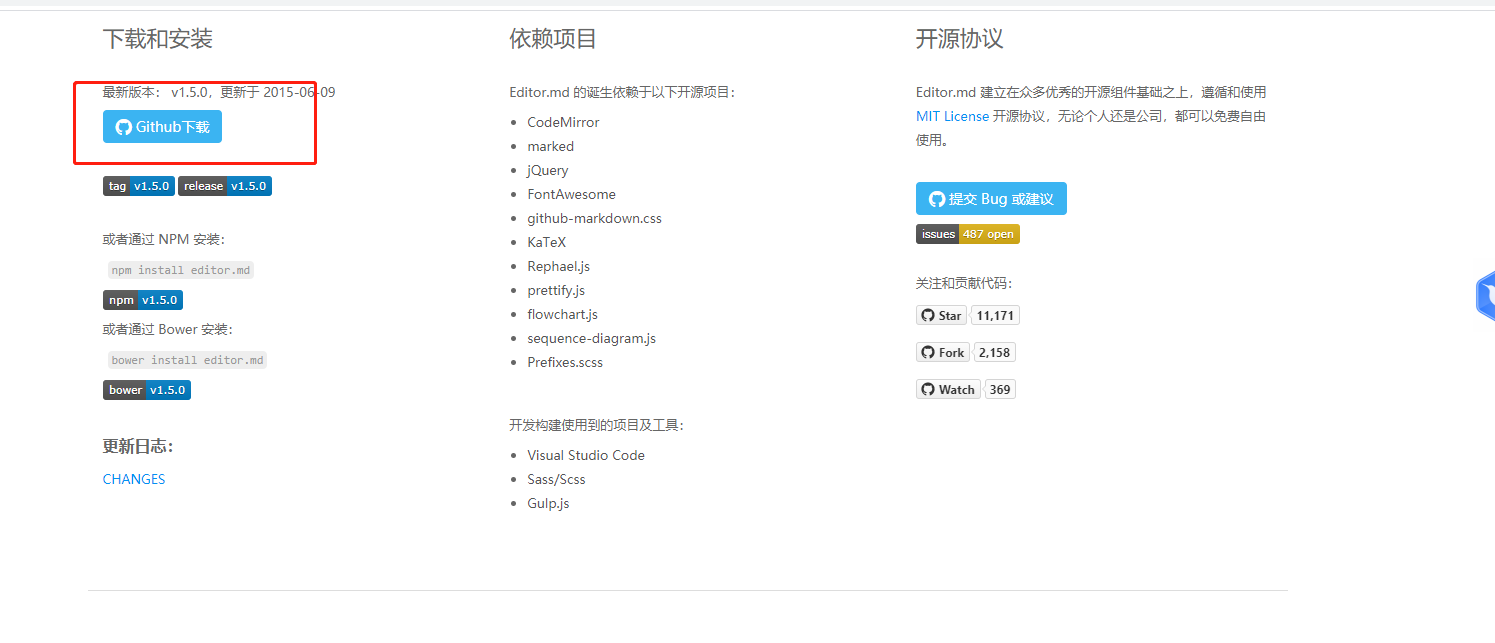Open the 2,158 forks count
This screenshot has width=1495, height=643.
pos(995,352)
